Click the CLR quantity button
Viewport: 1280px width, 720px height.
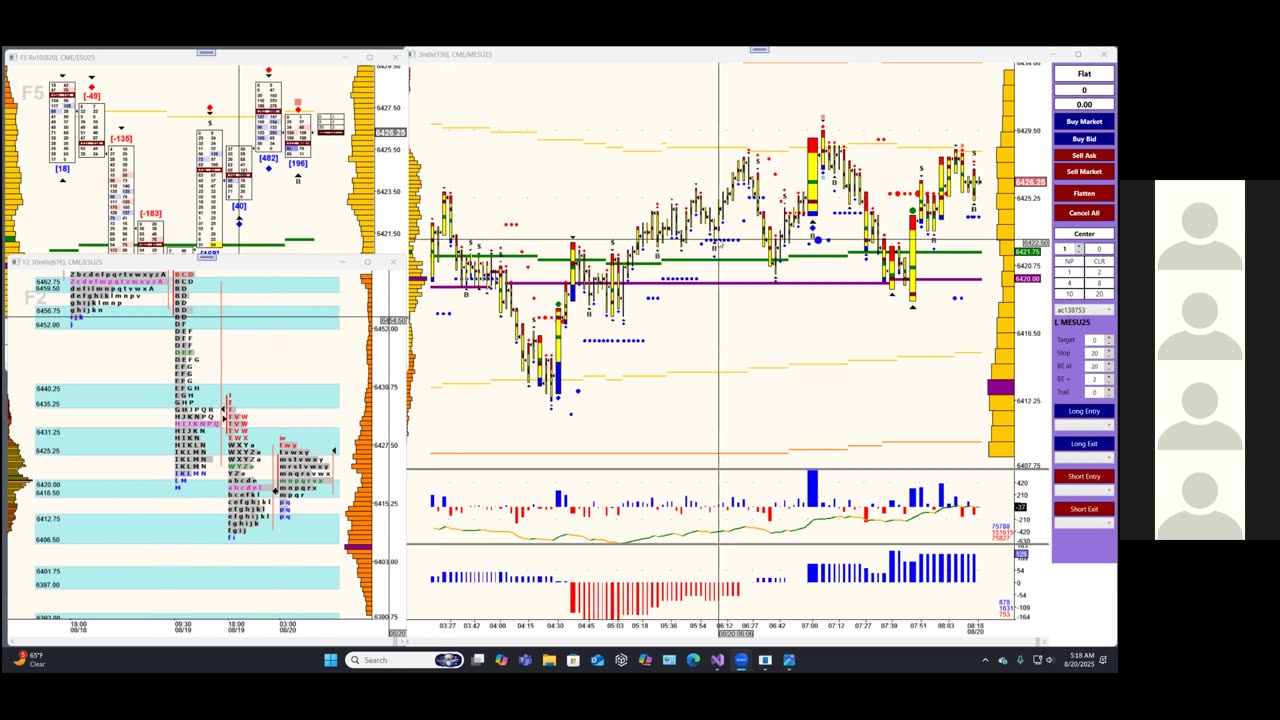1099,261
